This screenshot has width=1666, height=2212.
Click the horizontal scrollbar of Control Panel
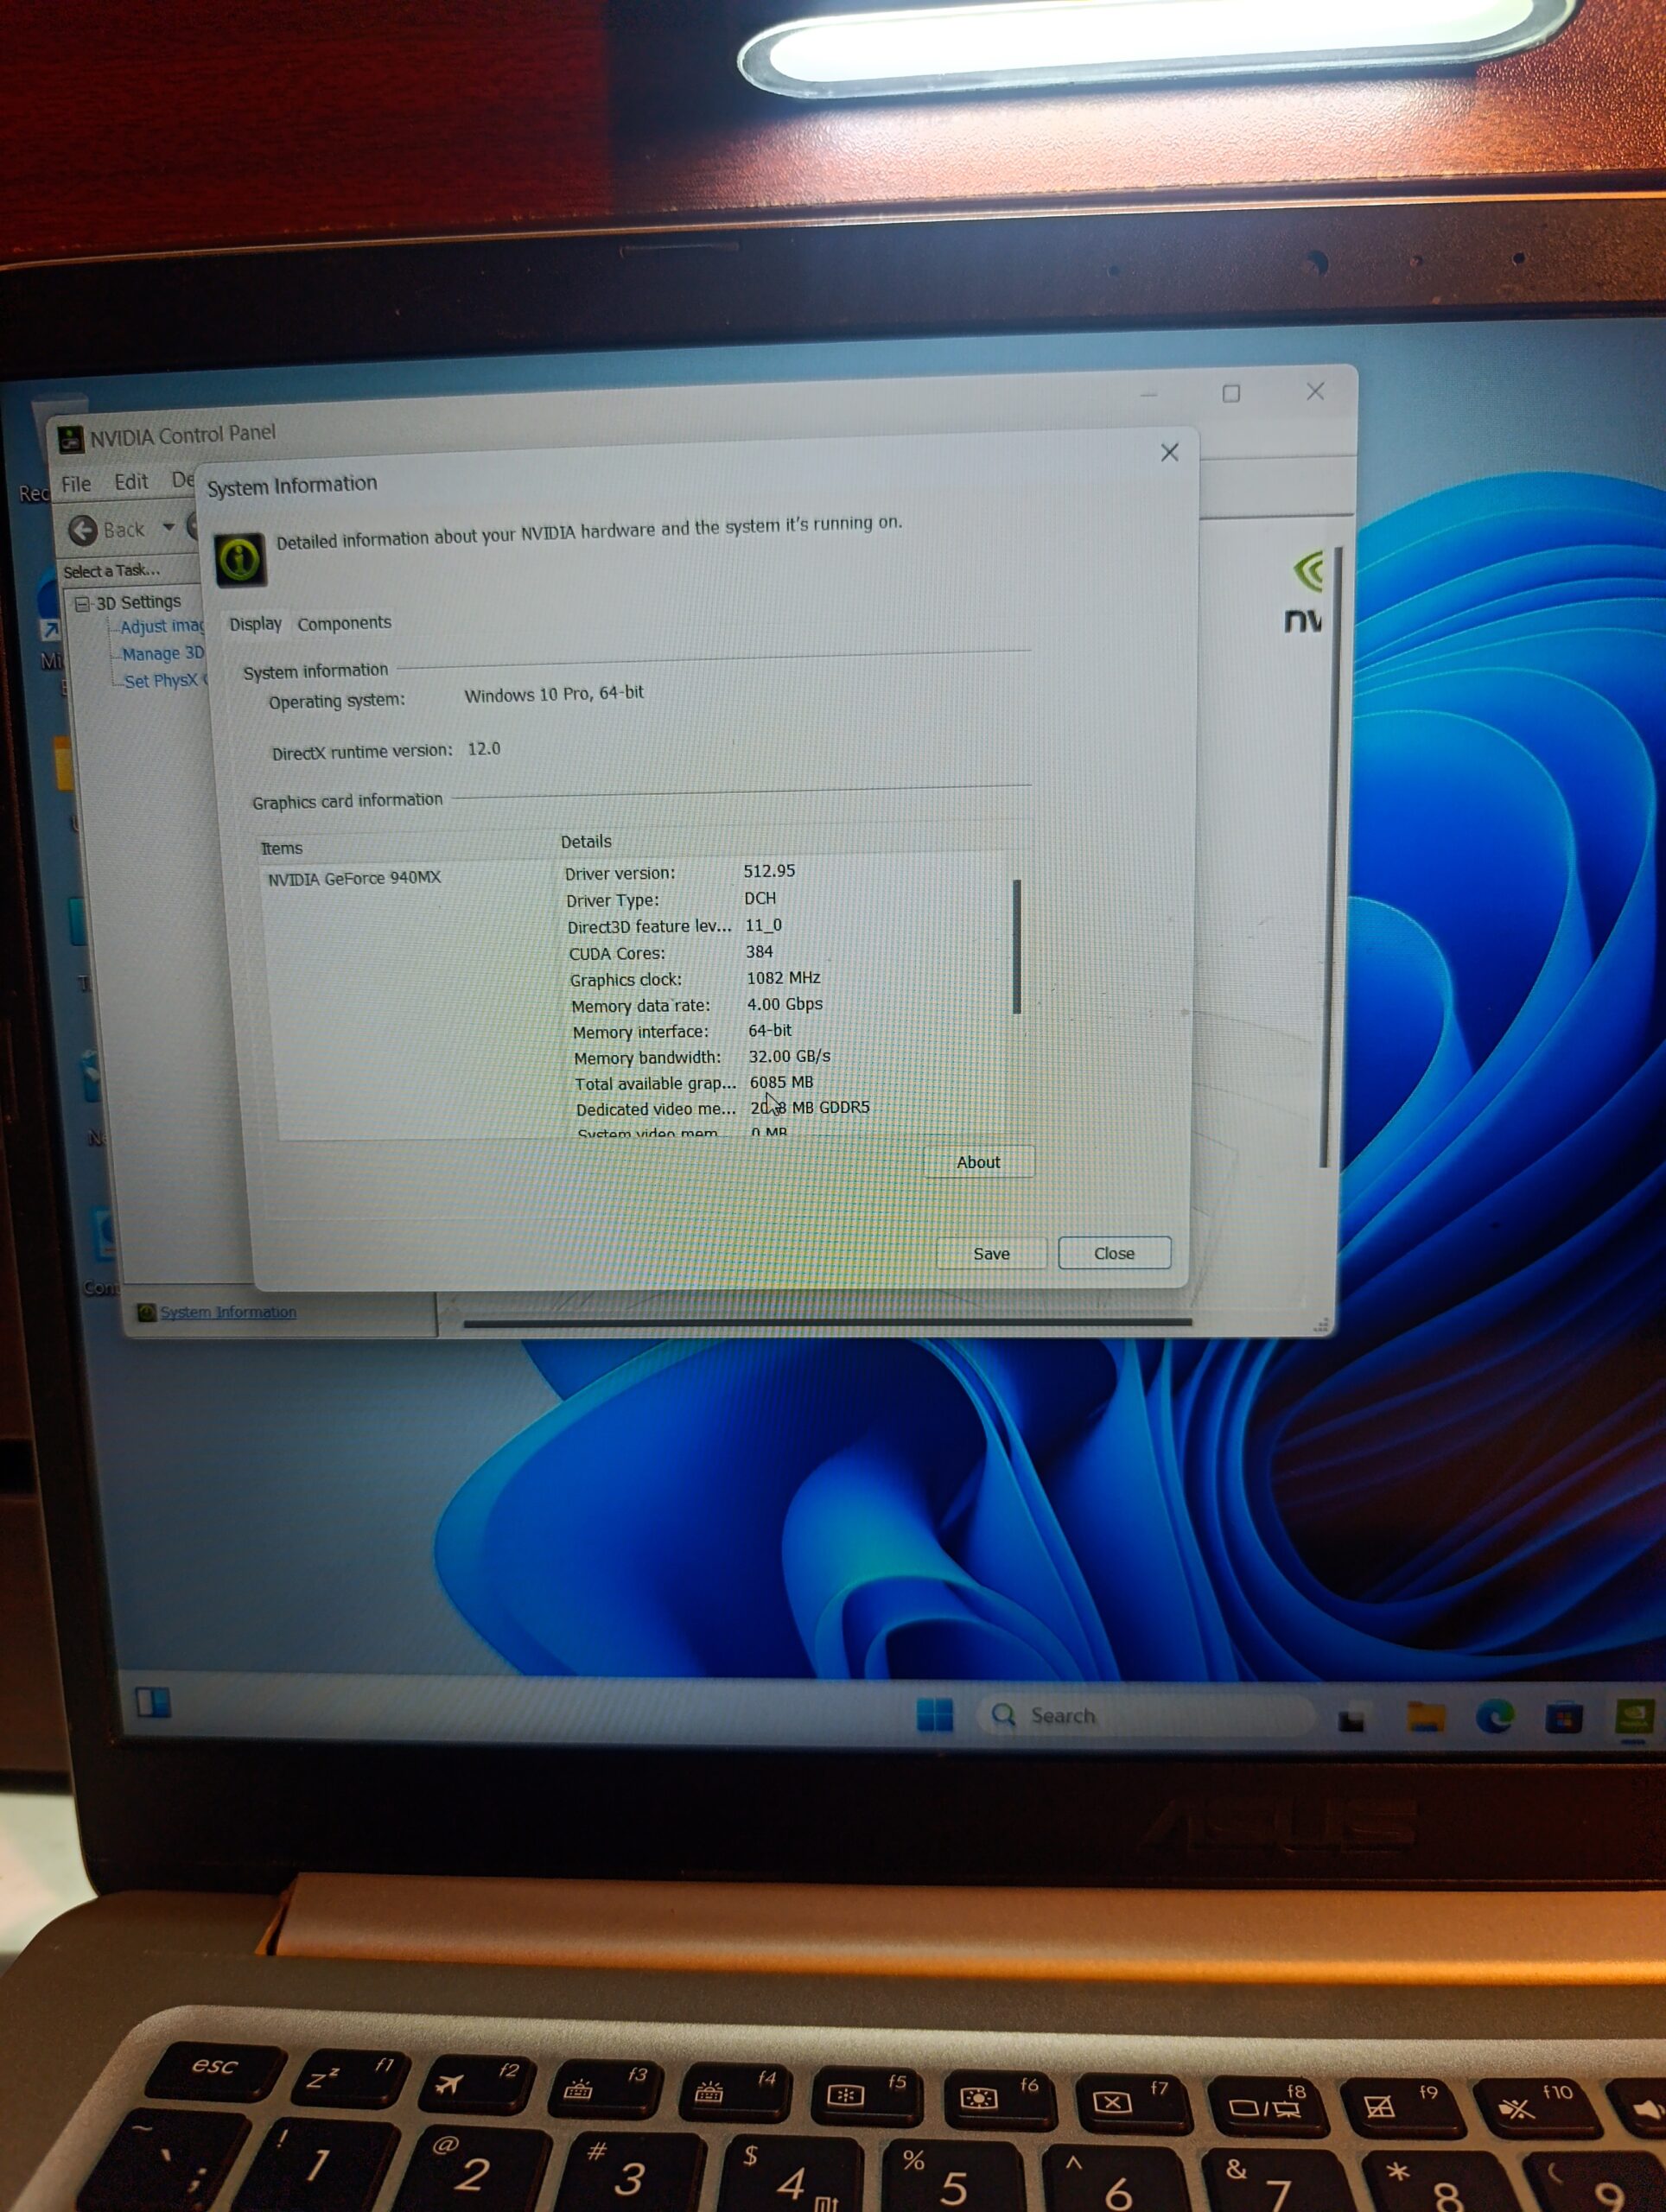pos(827,1322)
